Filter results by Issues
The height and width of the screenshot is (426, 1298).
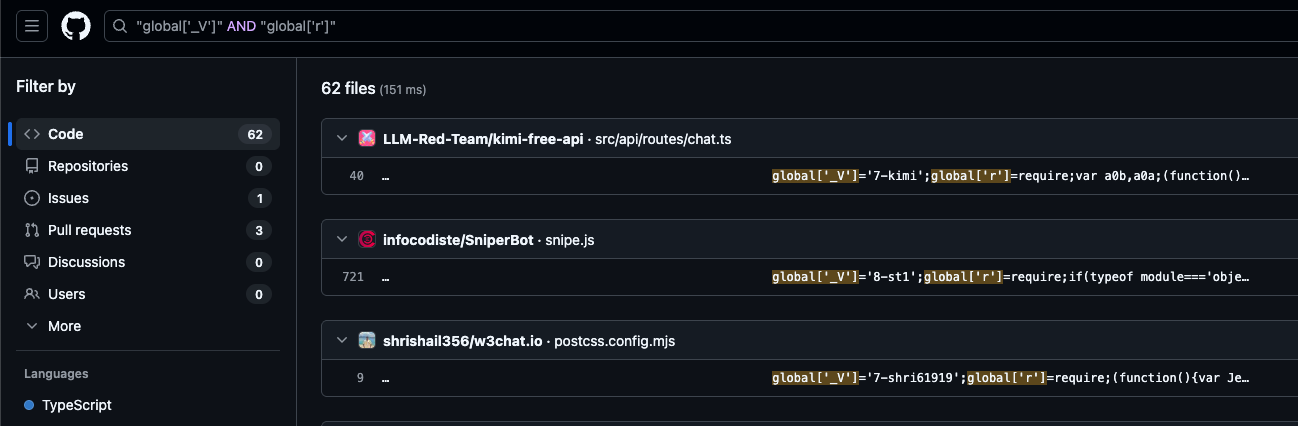click(68, 198)
